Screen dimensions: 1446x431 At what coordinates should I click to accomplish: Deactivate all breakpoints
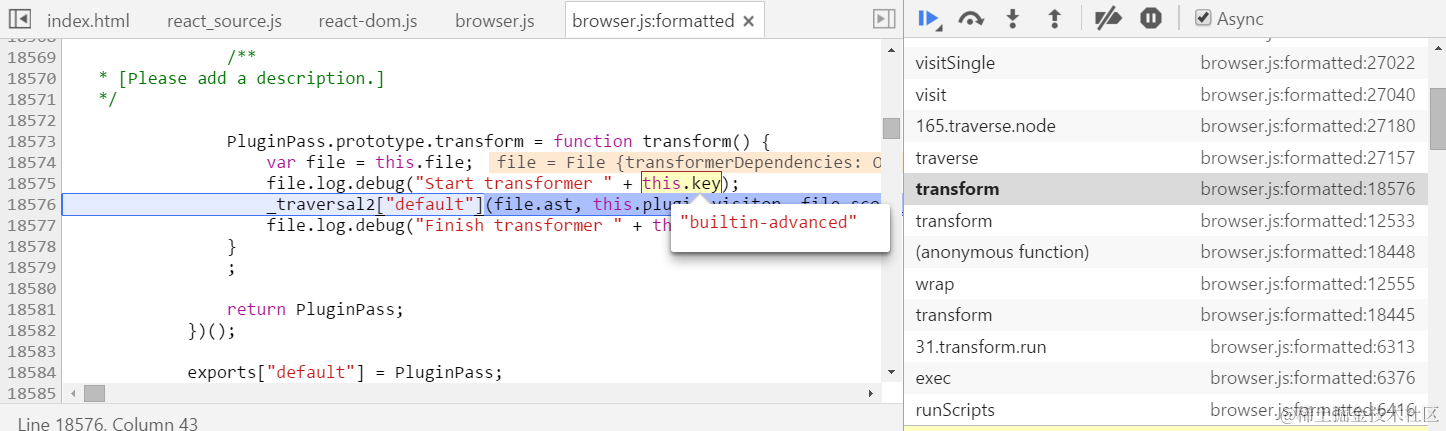click(1108, 19)
